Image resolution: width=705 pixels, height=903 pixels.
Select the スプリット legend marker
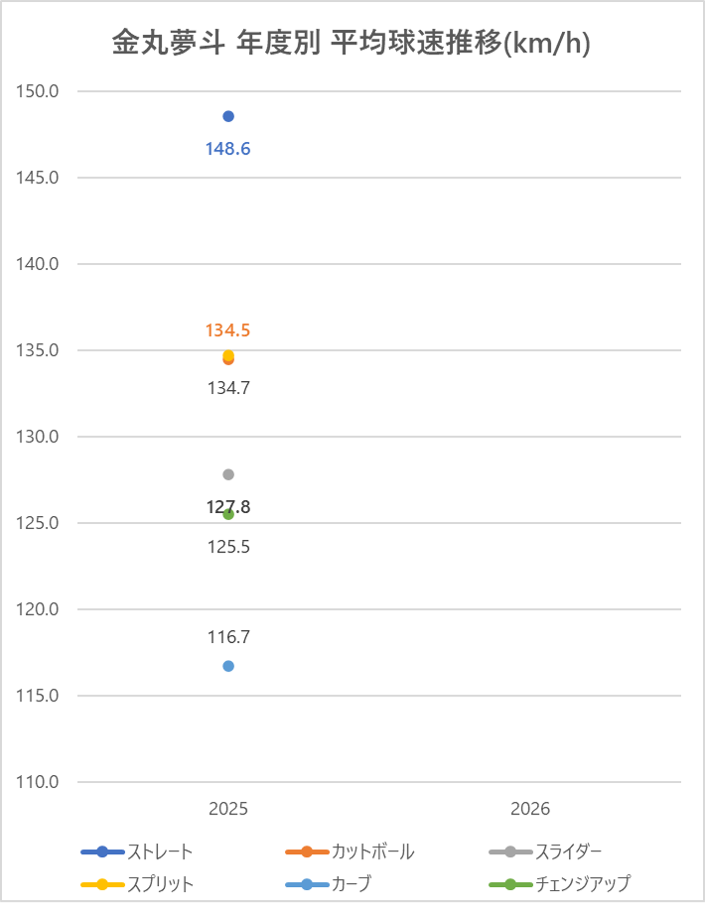[x=102, y=884]
